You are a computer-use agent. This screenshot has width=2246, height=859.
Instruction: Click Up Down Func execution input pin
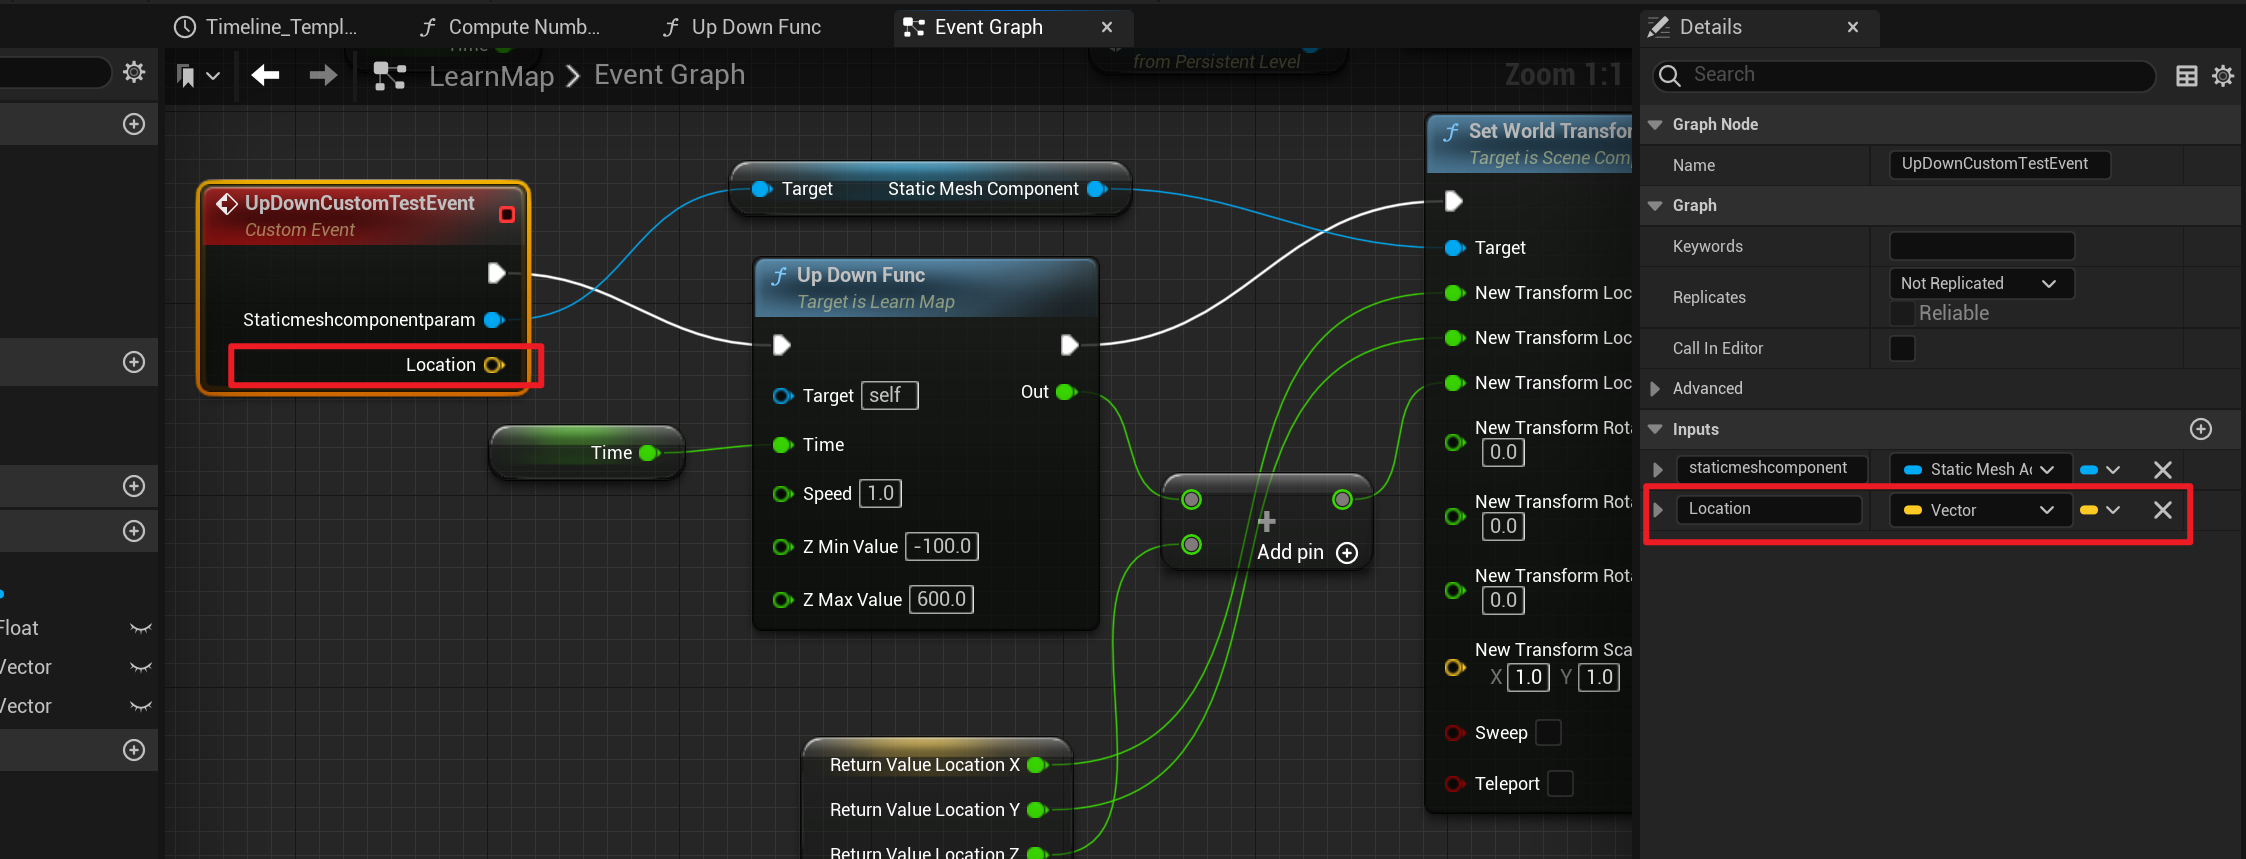tap(781, 345)
